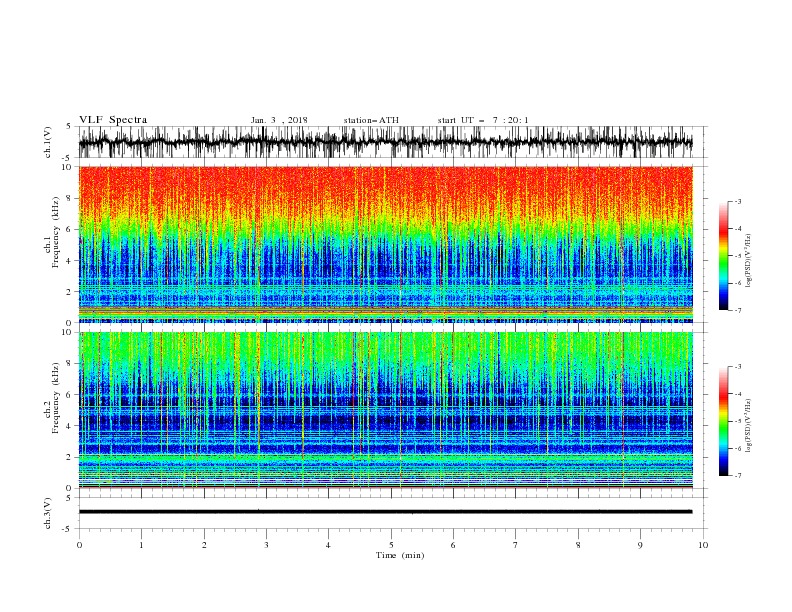The image size is (792, 612).
Task: Click inside the ch.2 spectrogram panel
Action: tap(385, 410)
